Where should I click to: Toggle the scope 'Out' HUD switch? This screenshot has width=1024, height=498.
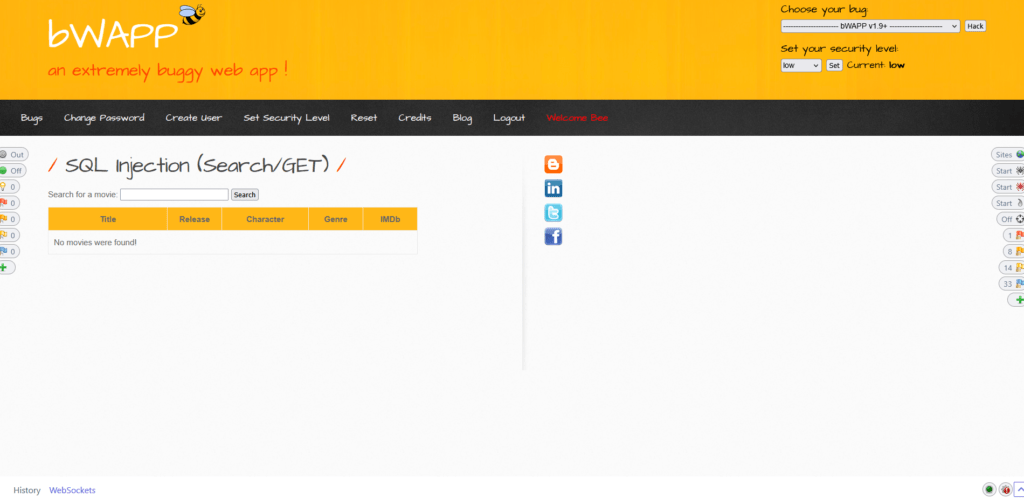[12, 155]
